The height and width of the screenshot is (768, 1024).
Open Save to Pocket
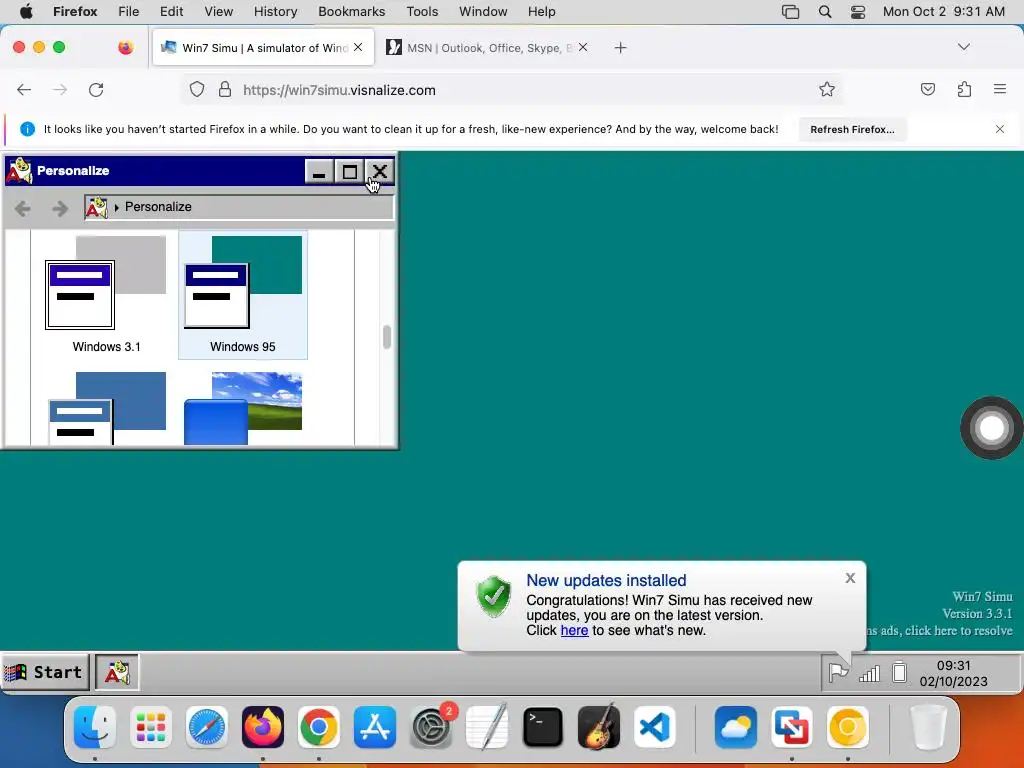(927, 89)
